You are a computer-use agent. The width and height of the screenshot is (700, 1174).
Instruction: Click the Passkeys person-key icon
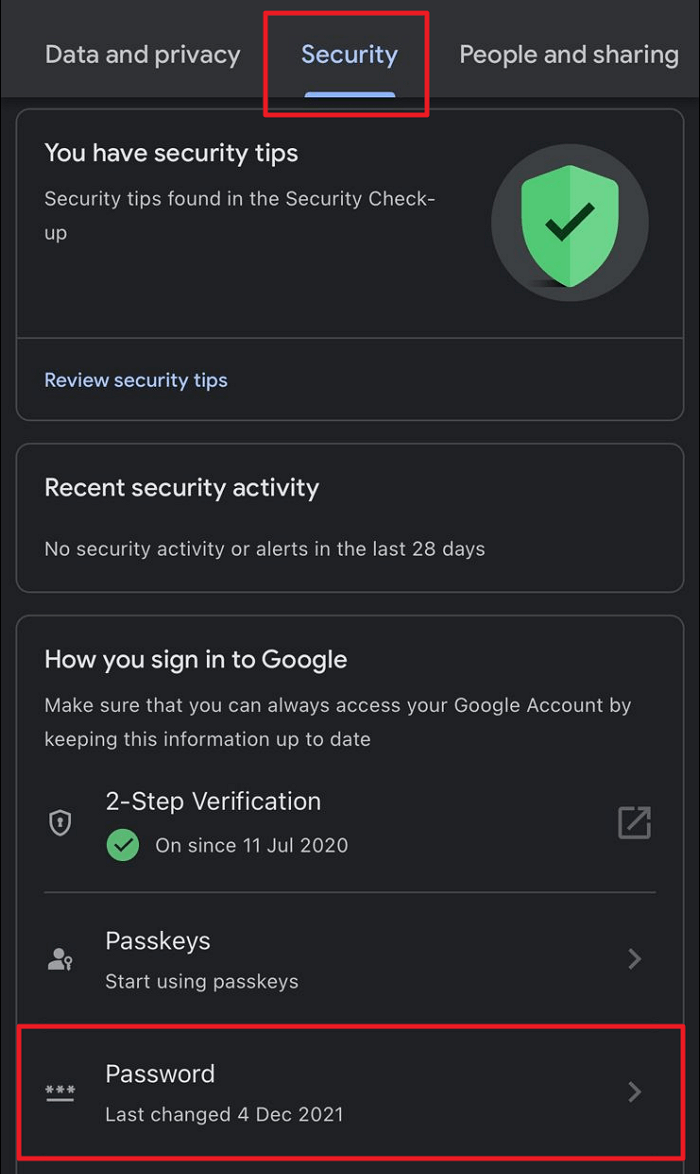(60, 960)
